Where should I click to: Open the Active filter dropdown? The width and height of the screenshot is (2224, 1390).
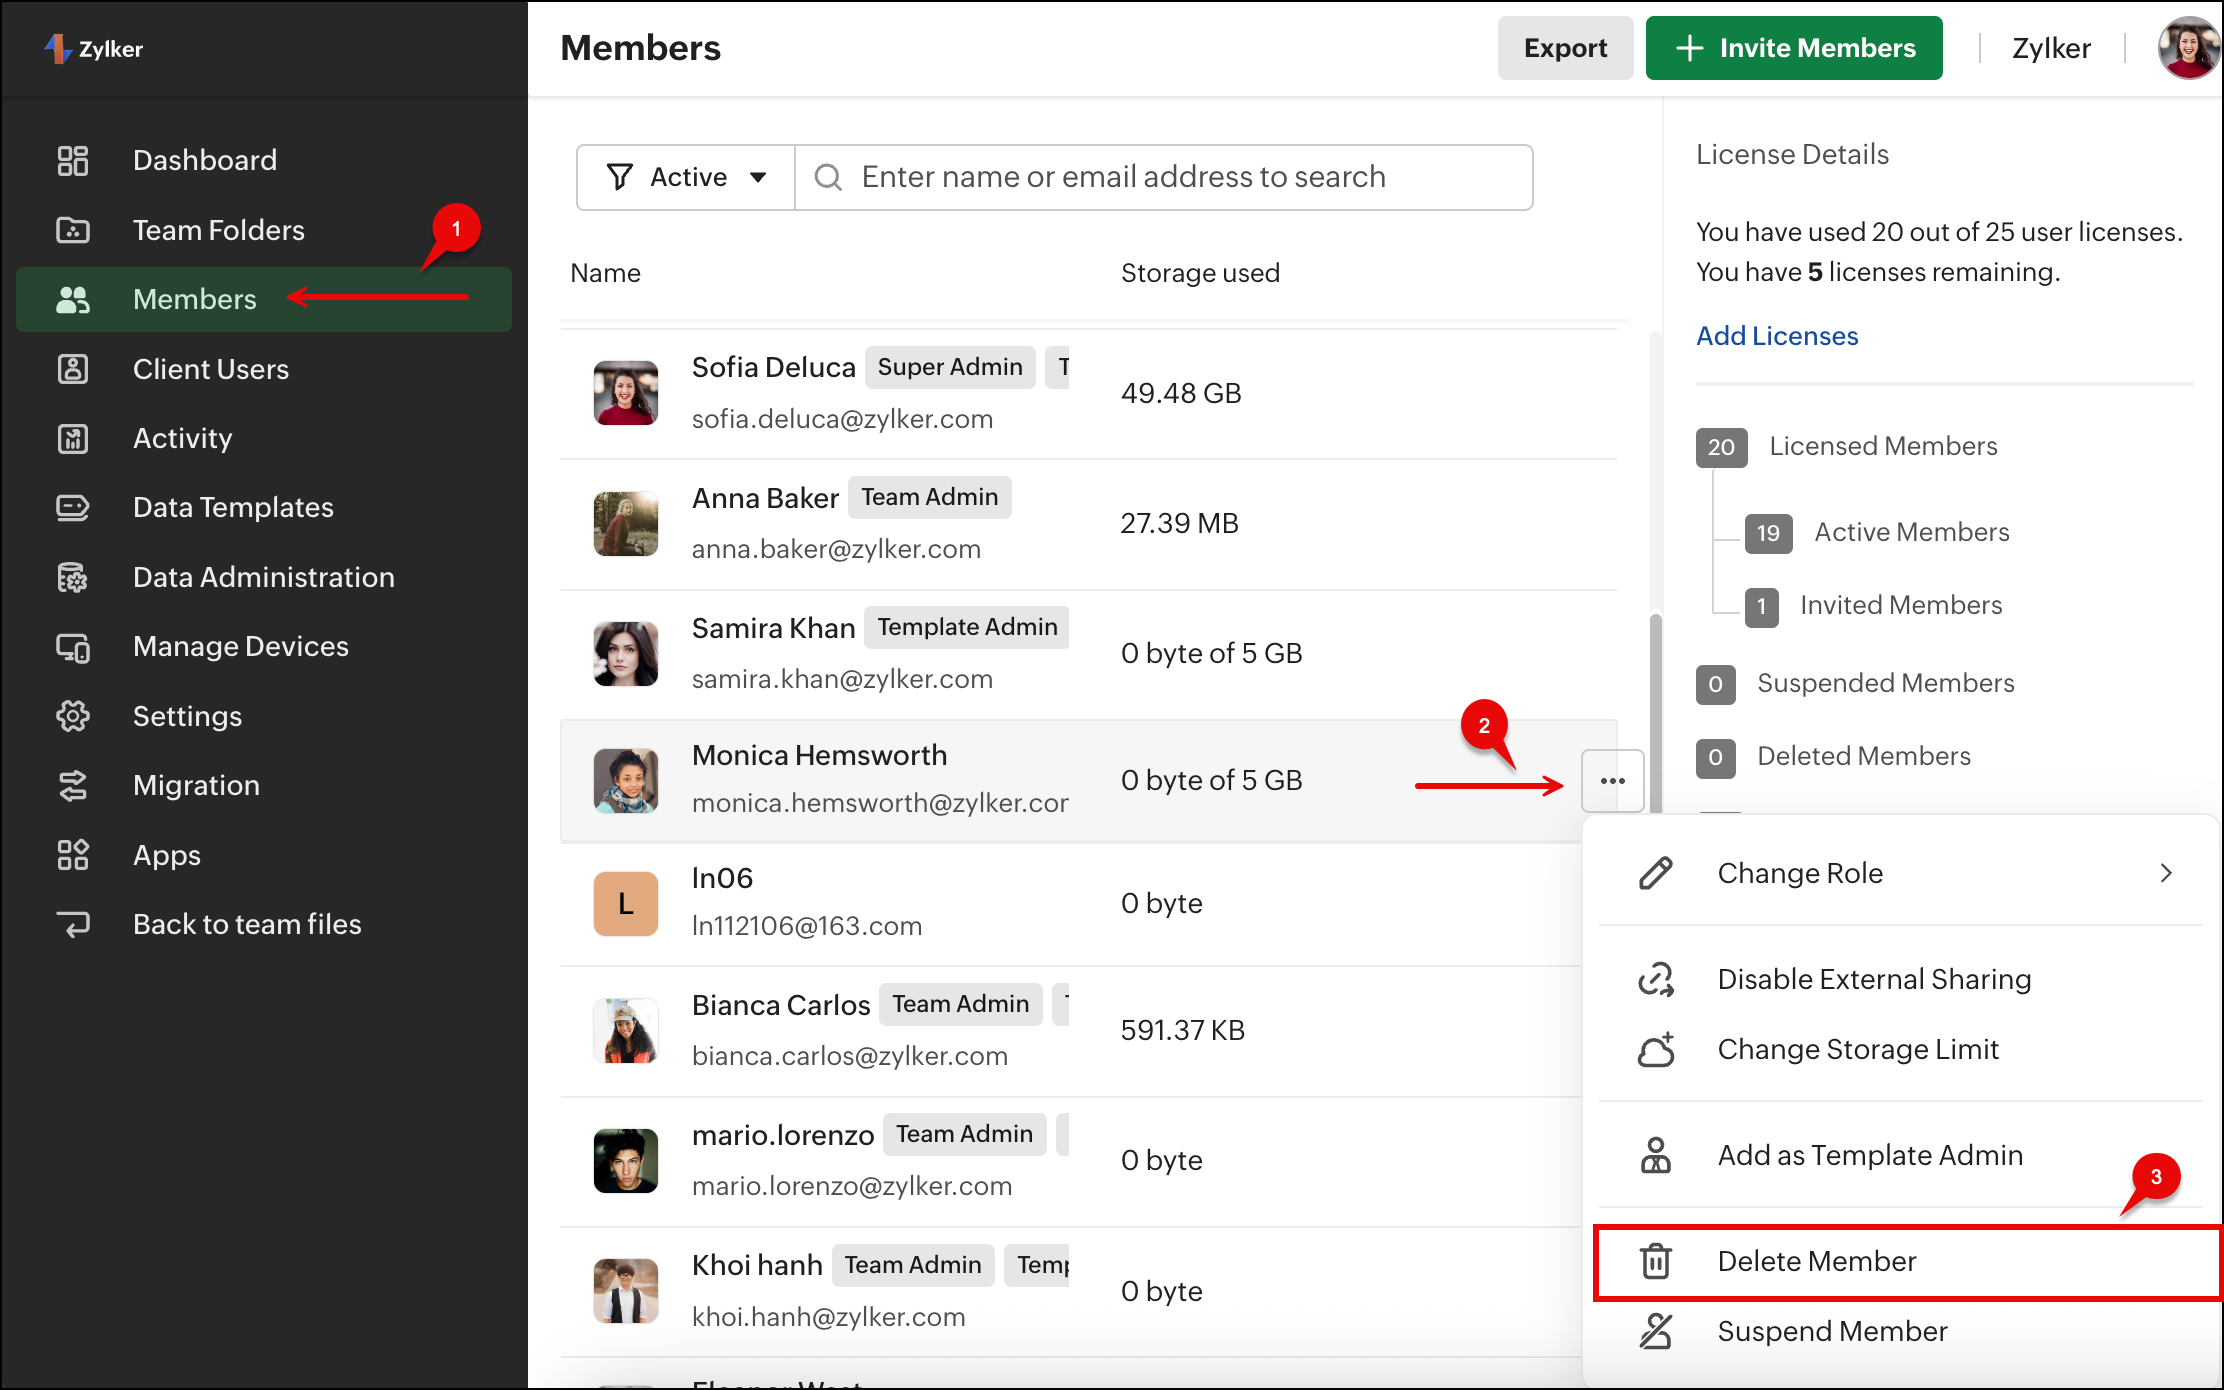coord(686,177)
